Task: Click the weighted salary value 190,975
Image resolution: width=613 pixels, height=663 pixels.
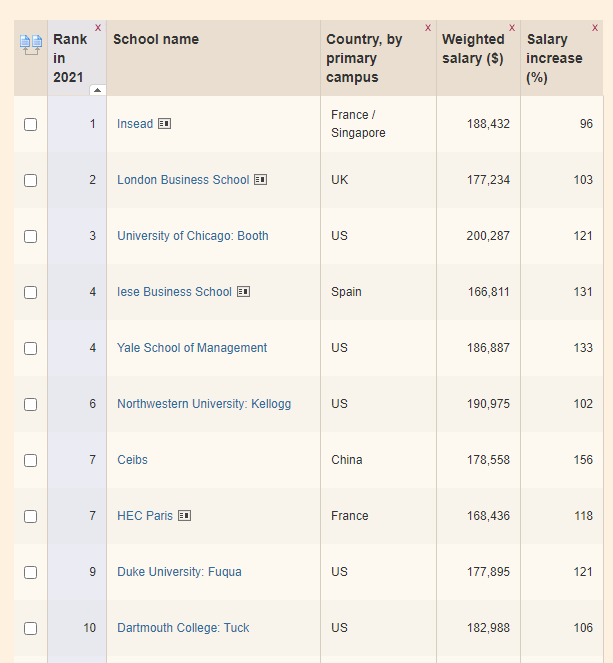Action: click(x=488, y=404)
